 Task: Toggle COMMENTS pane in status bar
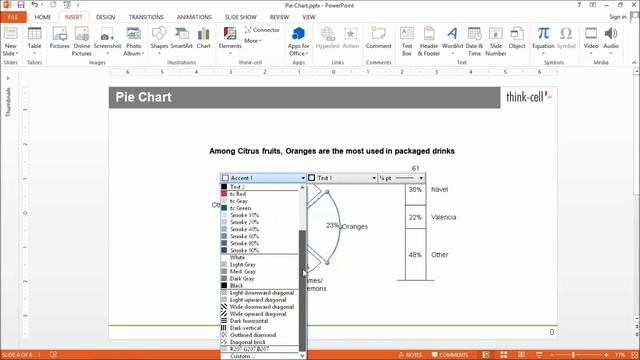(x=450, y=355)
